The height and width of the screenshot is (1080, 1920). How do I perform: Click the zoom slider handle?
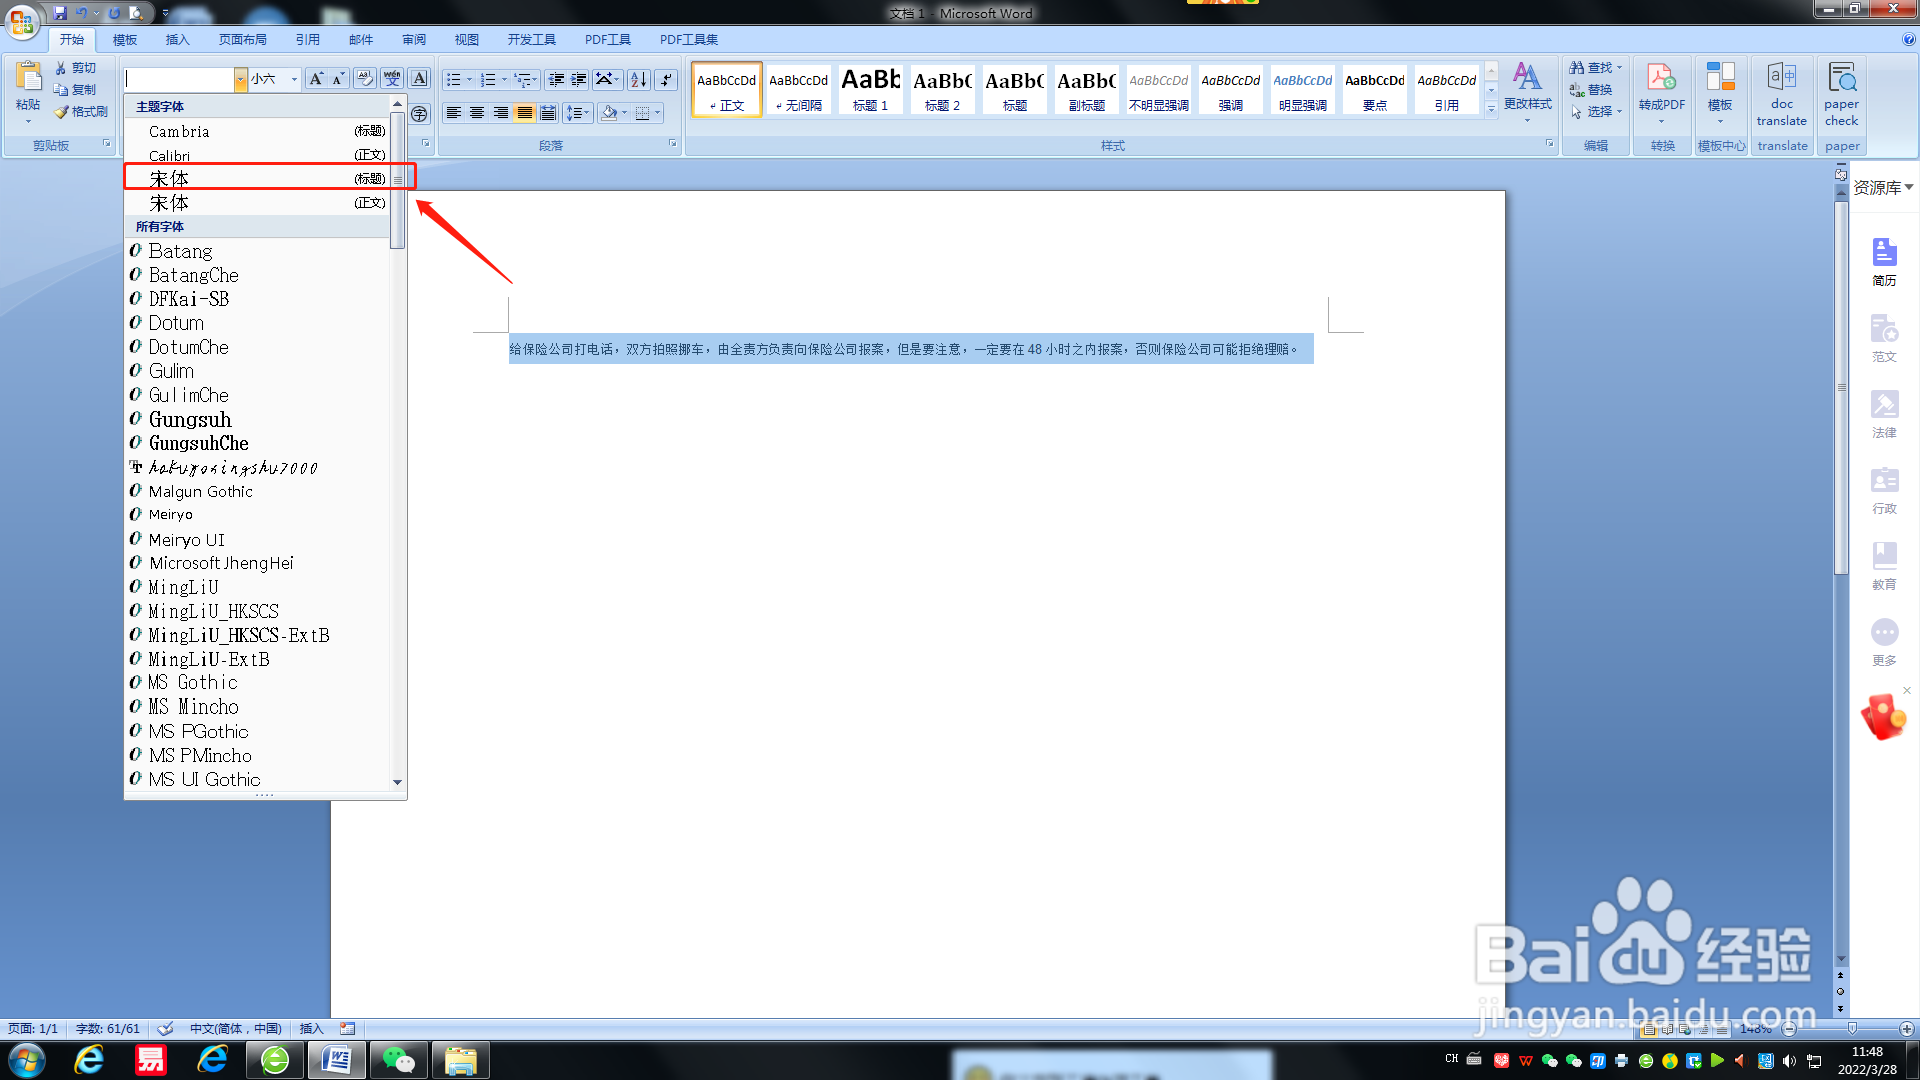(x=1852, y=1029)
